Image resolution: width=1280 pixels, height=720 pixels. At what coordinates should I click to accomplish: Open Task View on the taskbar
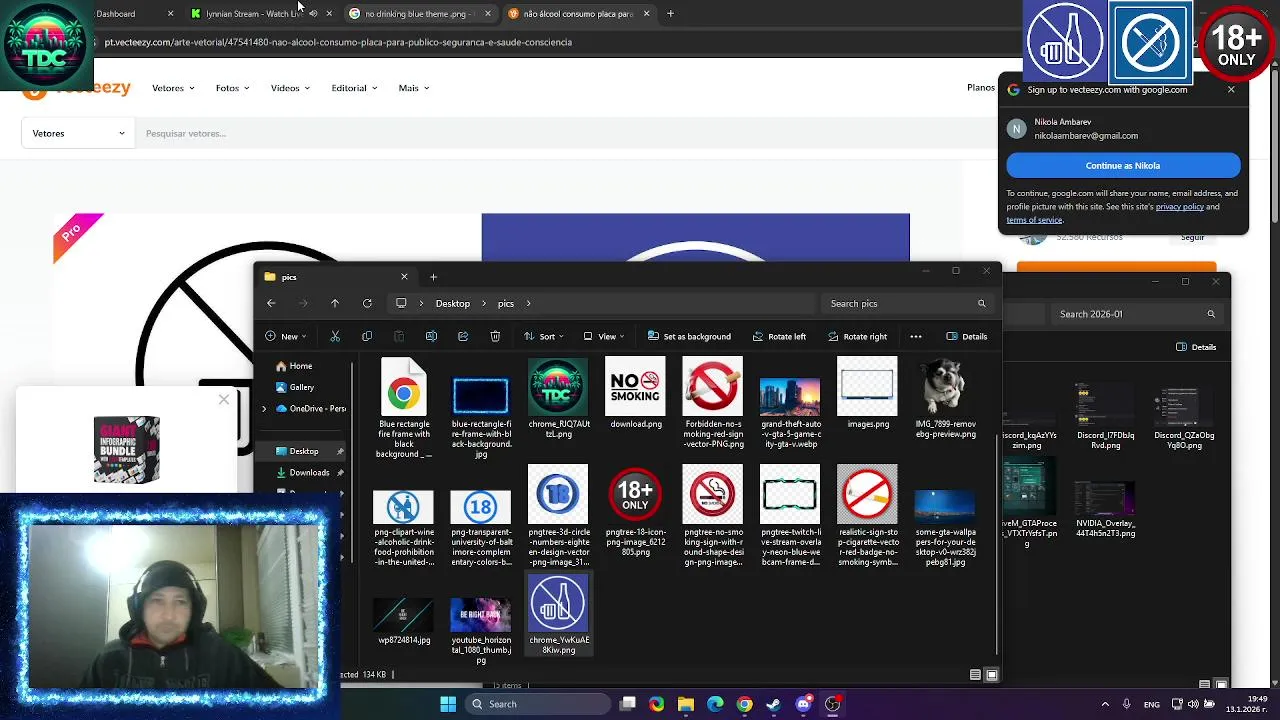(x=627, y=704)
